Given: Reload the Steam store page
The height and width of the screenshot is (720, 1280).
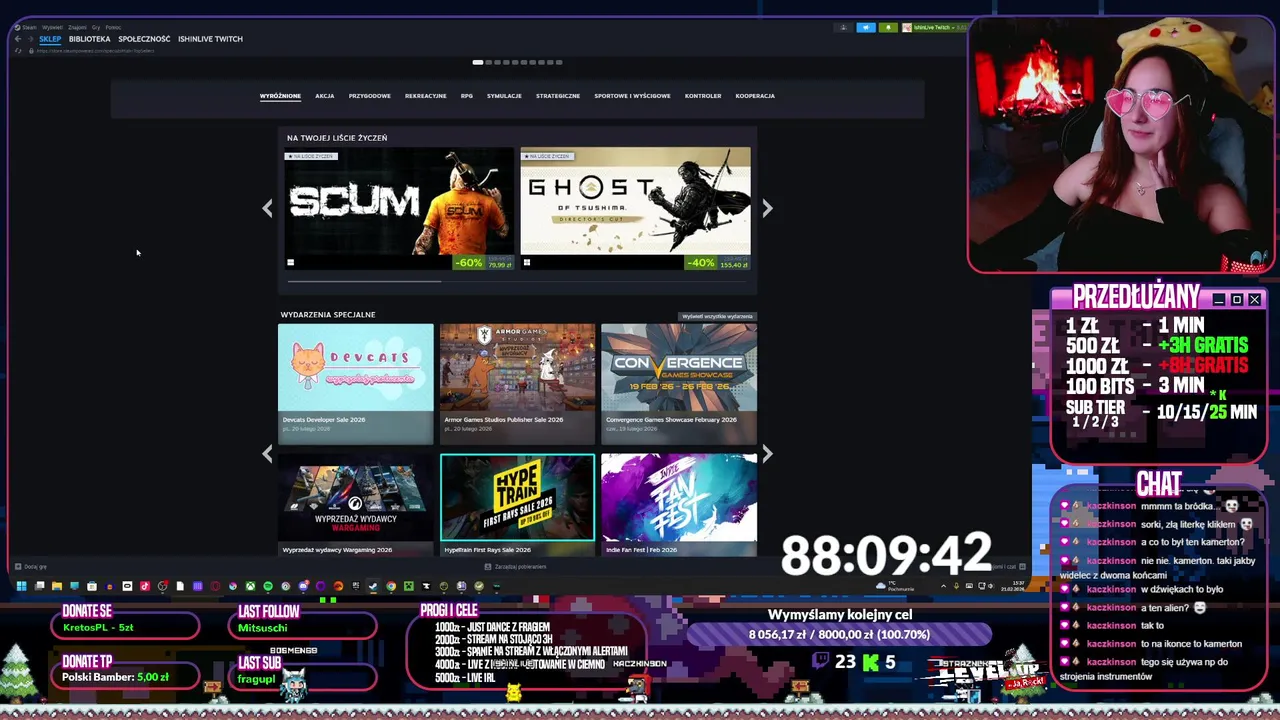Looking at the screenshot, I should click(18, 51).
